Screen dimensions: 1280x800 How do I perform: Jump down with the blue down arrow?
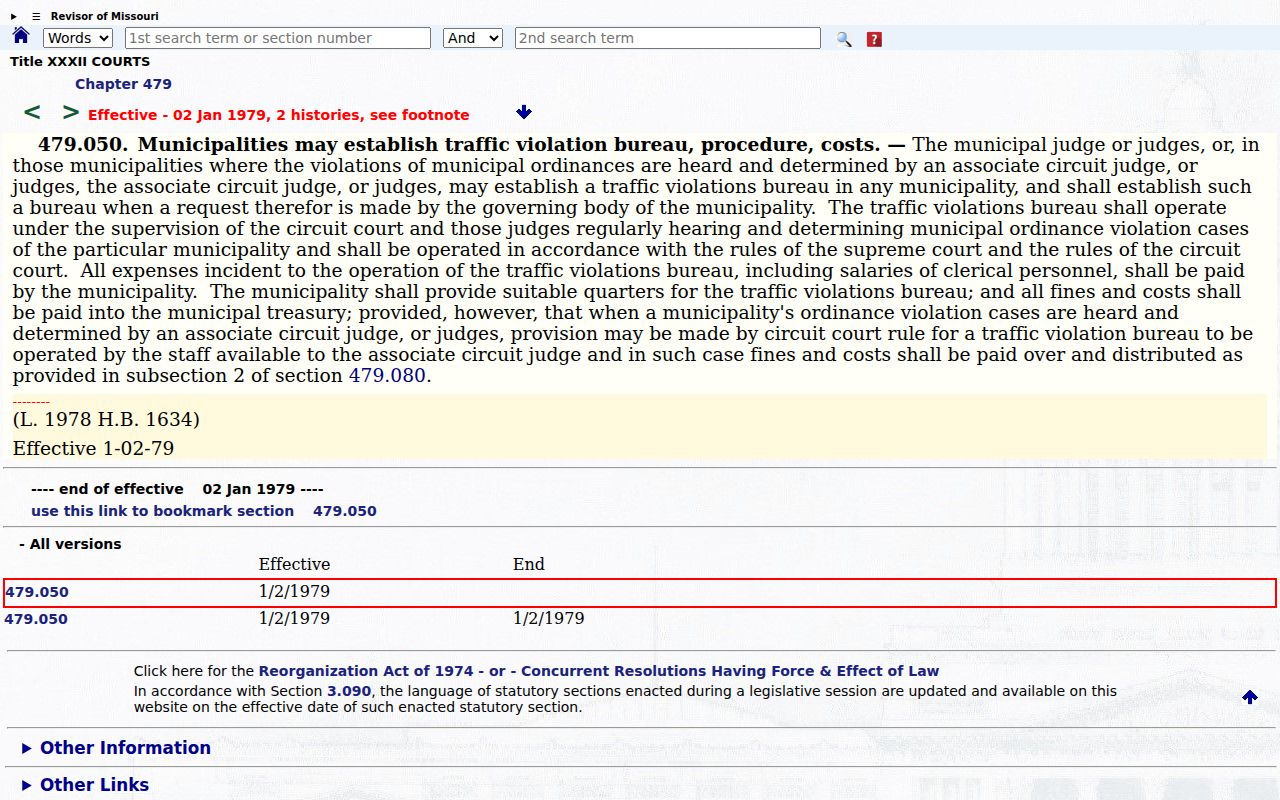pyautogui.click(x=524, y=112)
